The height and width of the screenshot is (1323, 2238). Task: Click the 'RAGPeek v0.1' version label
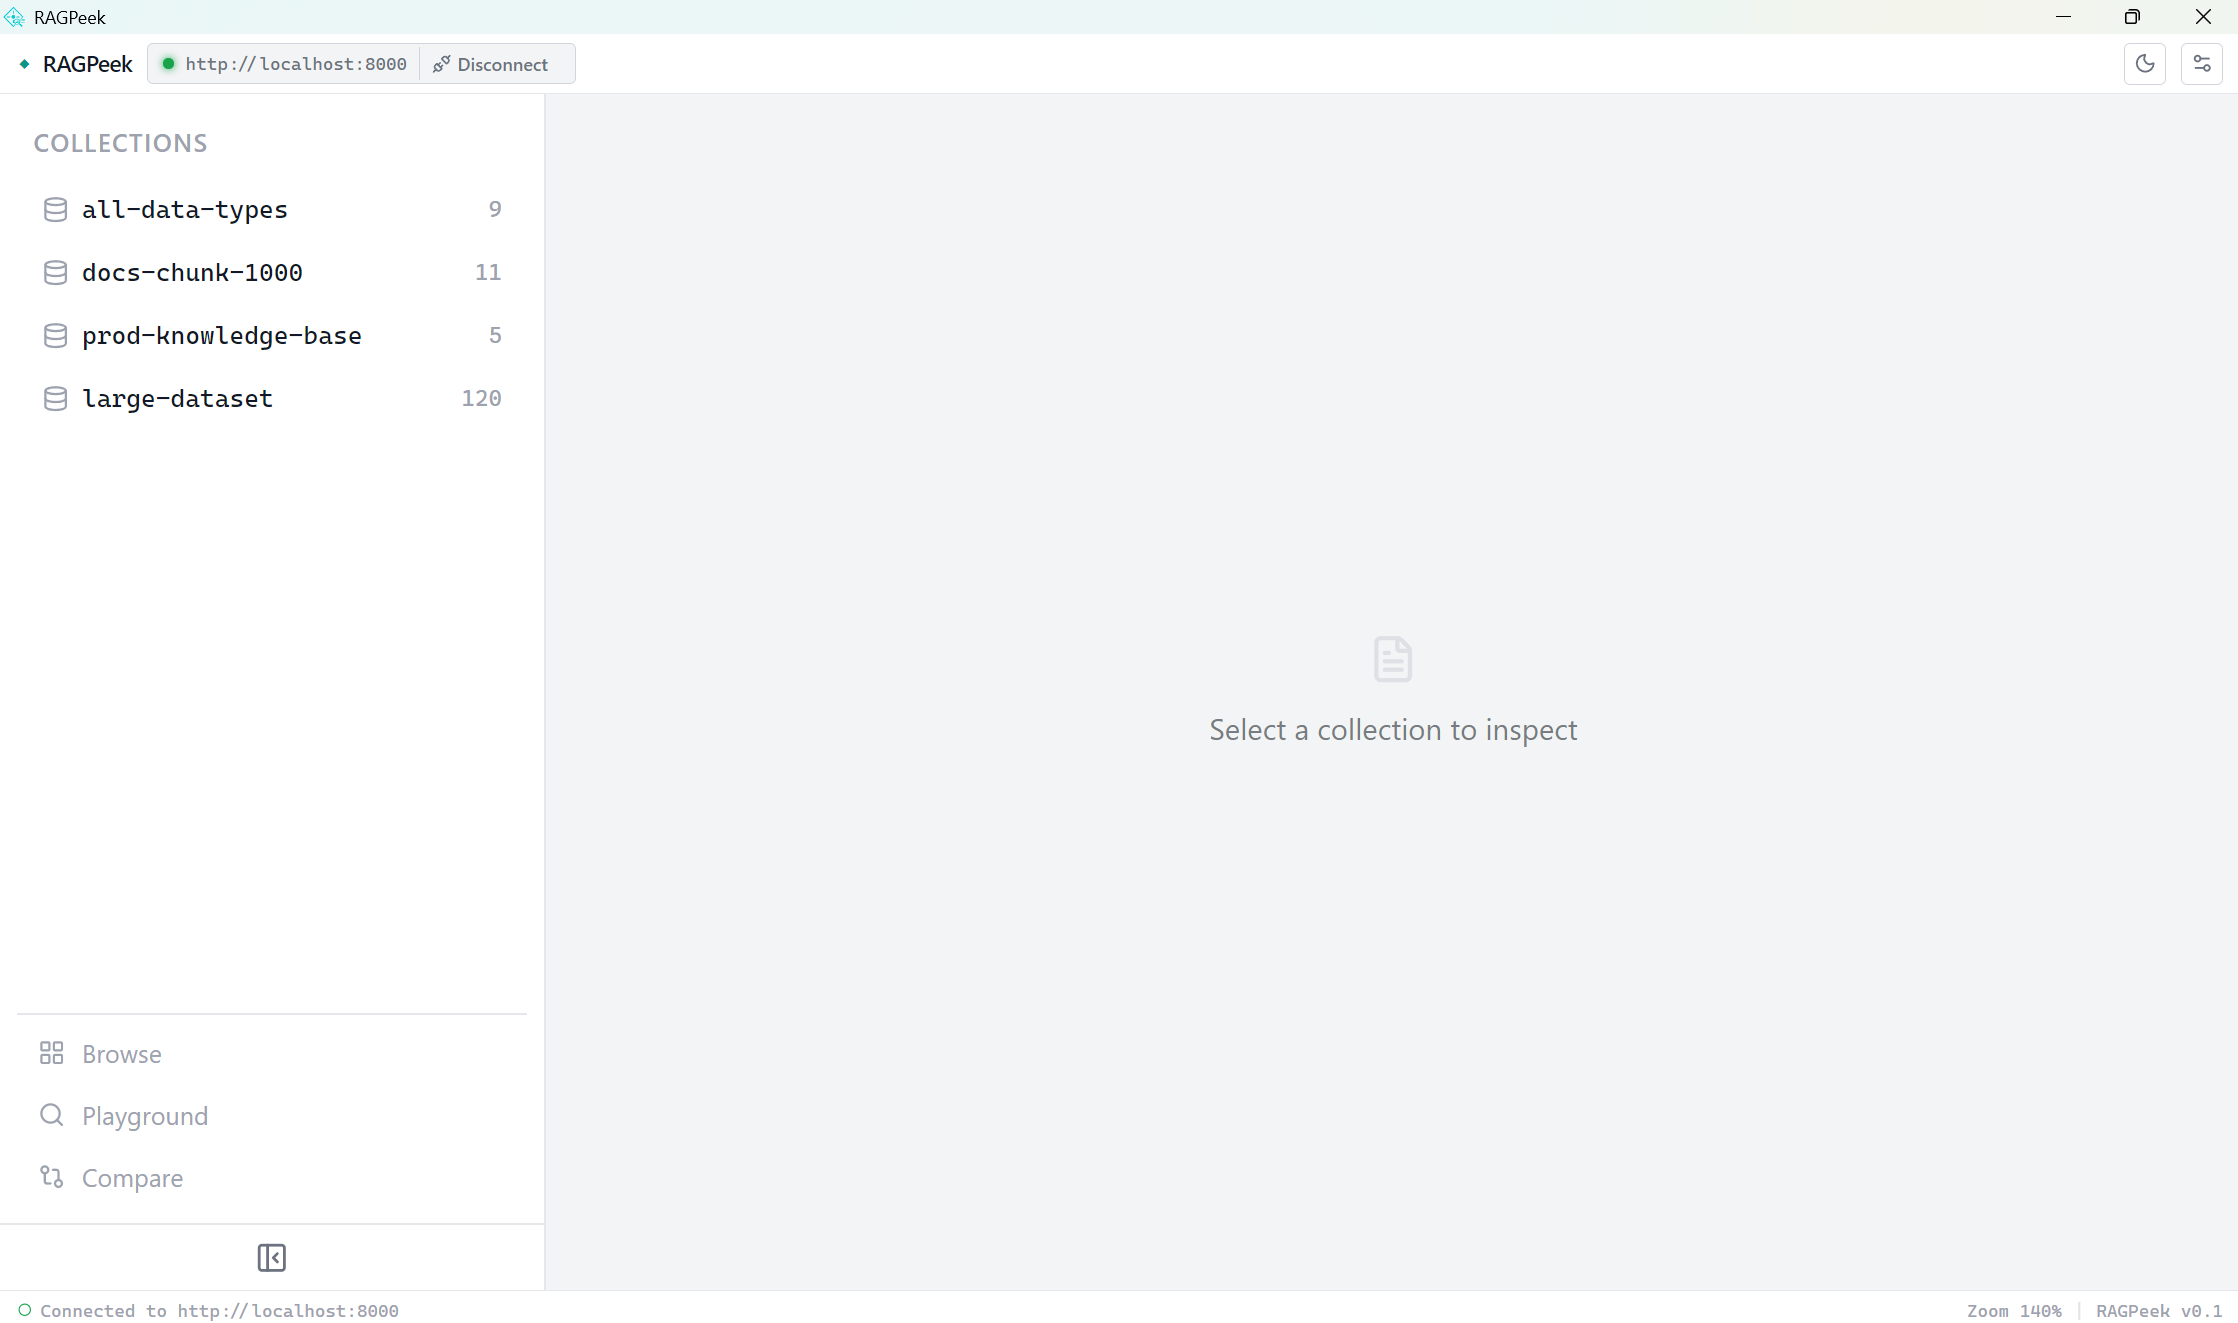click(x=2159, y=1311)
